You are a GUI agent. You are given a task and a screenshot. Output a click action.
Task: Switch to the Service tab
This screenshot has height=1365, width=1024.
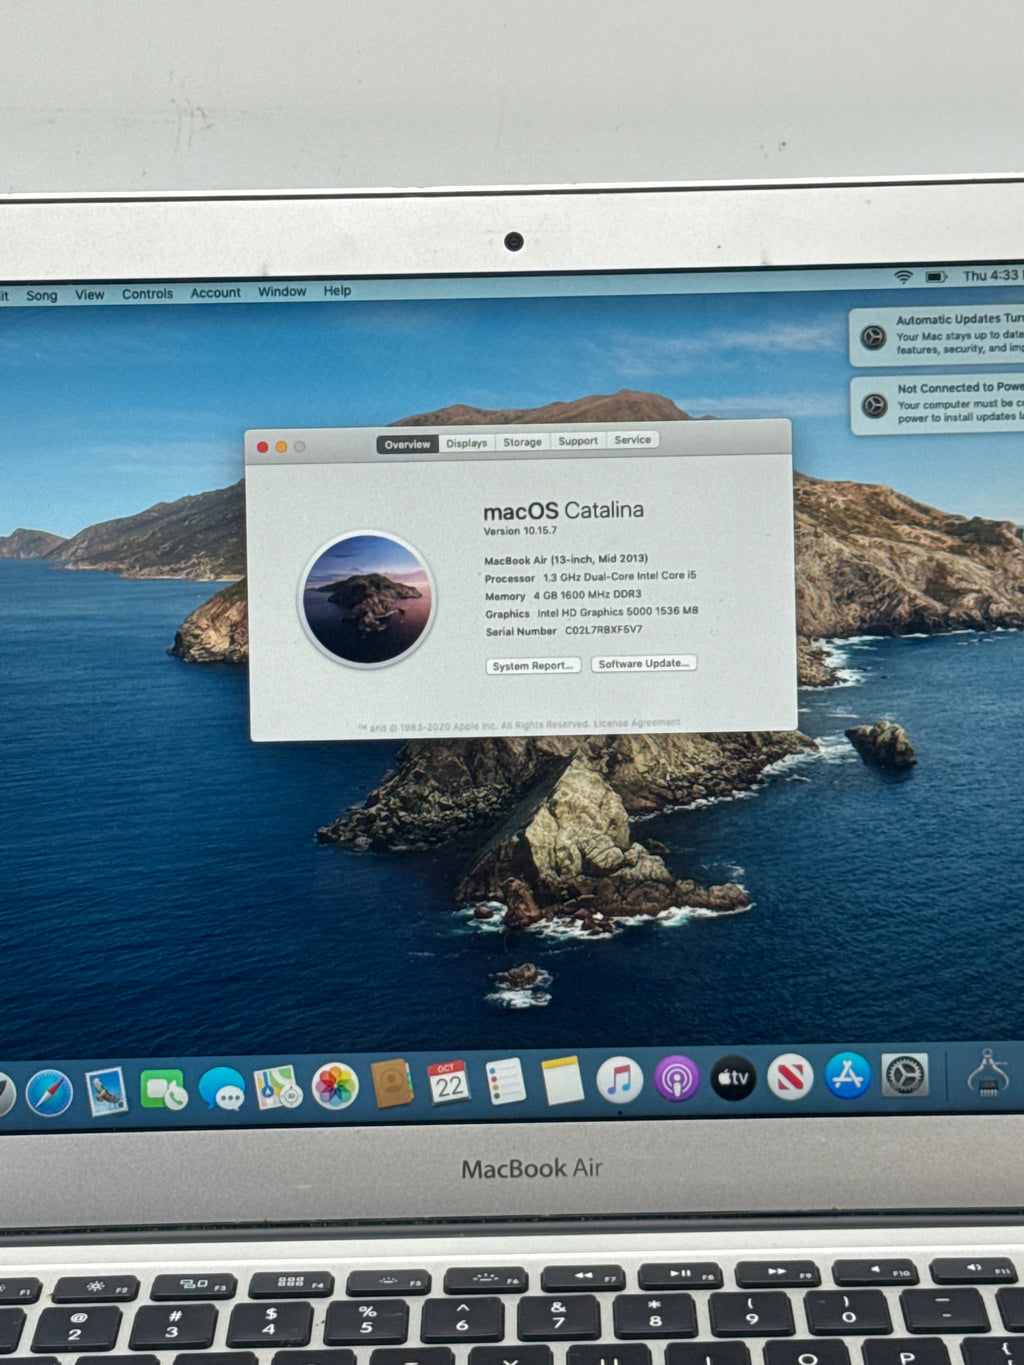[632, 440]
